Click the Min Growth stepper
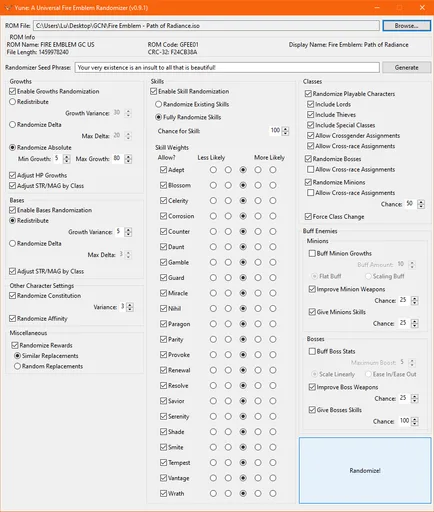The image size is (434, 512). tap(67, 159)
